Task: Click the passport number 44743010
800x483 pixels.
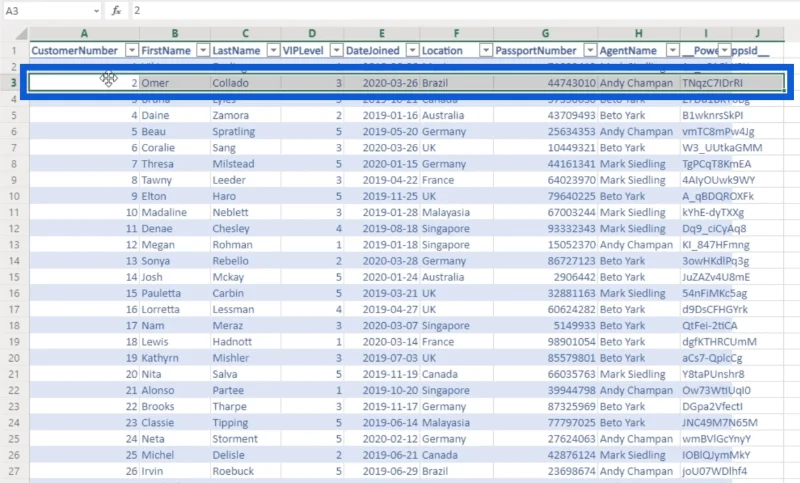Action: pos(545,83)
